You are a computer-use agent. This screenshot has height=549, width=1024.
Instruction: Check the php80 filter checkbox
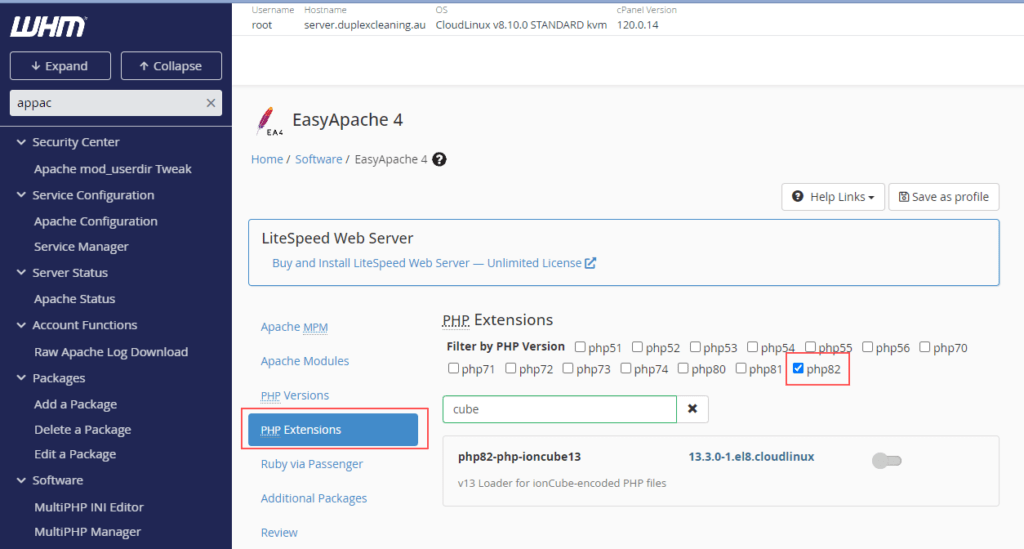point(683,368)
